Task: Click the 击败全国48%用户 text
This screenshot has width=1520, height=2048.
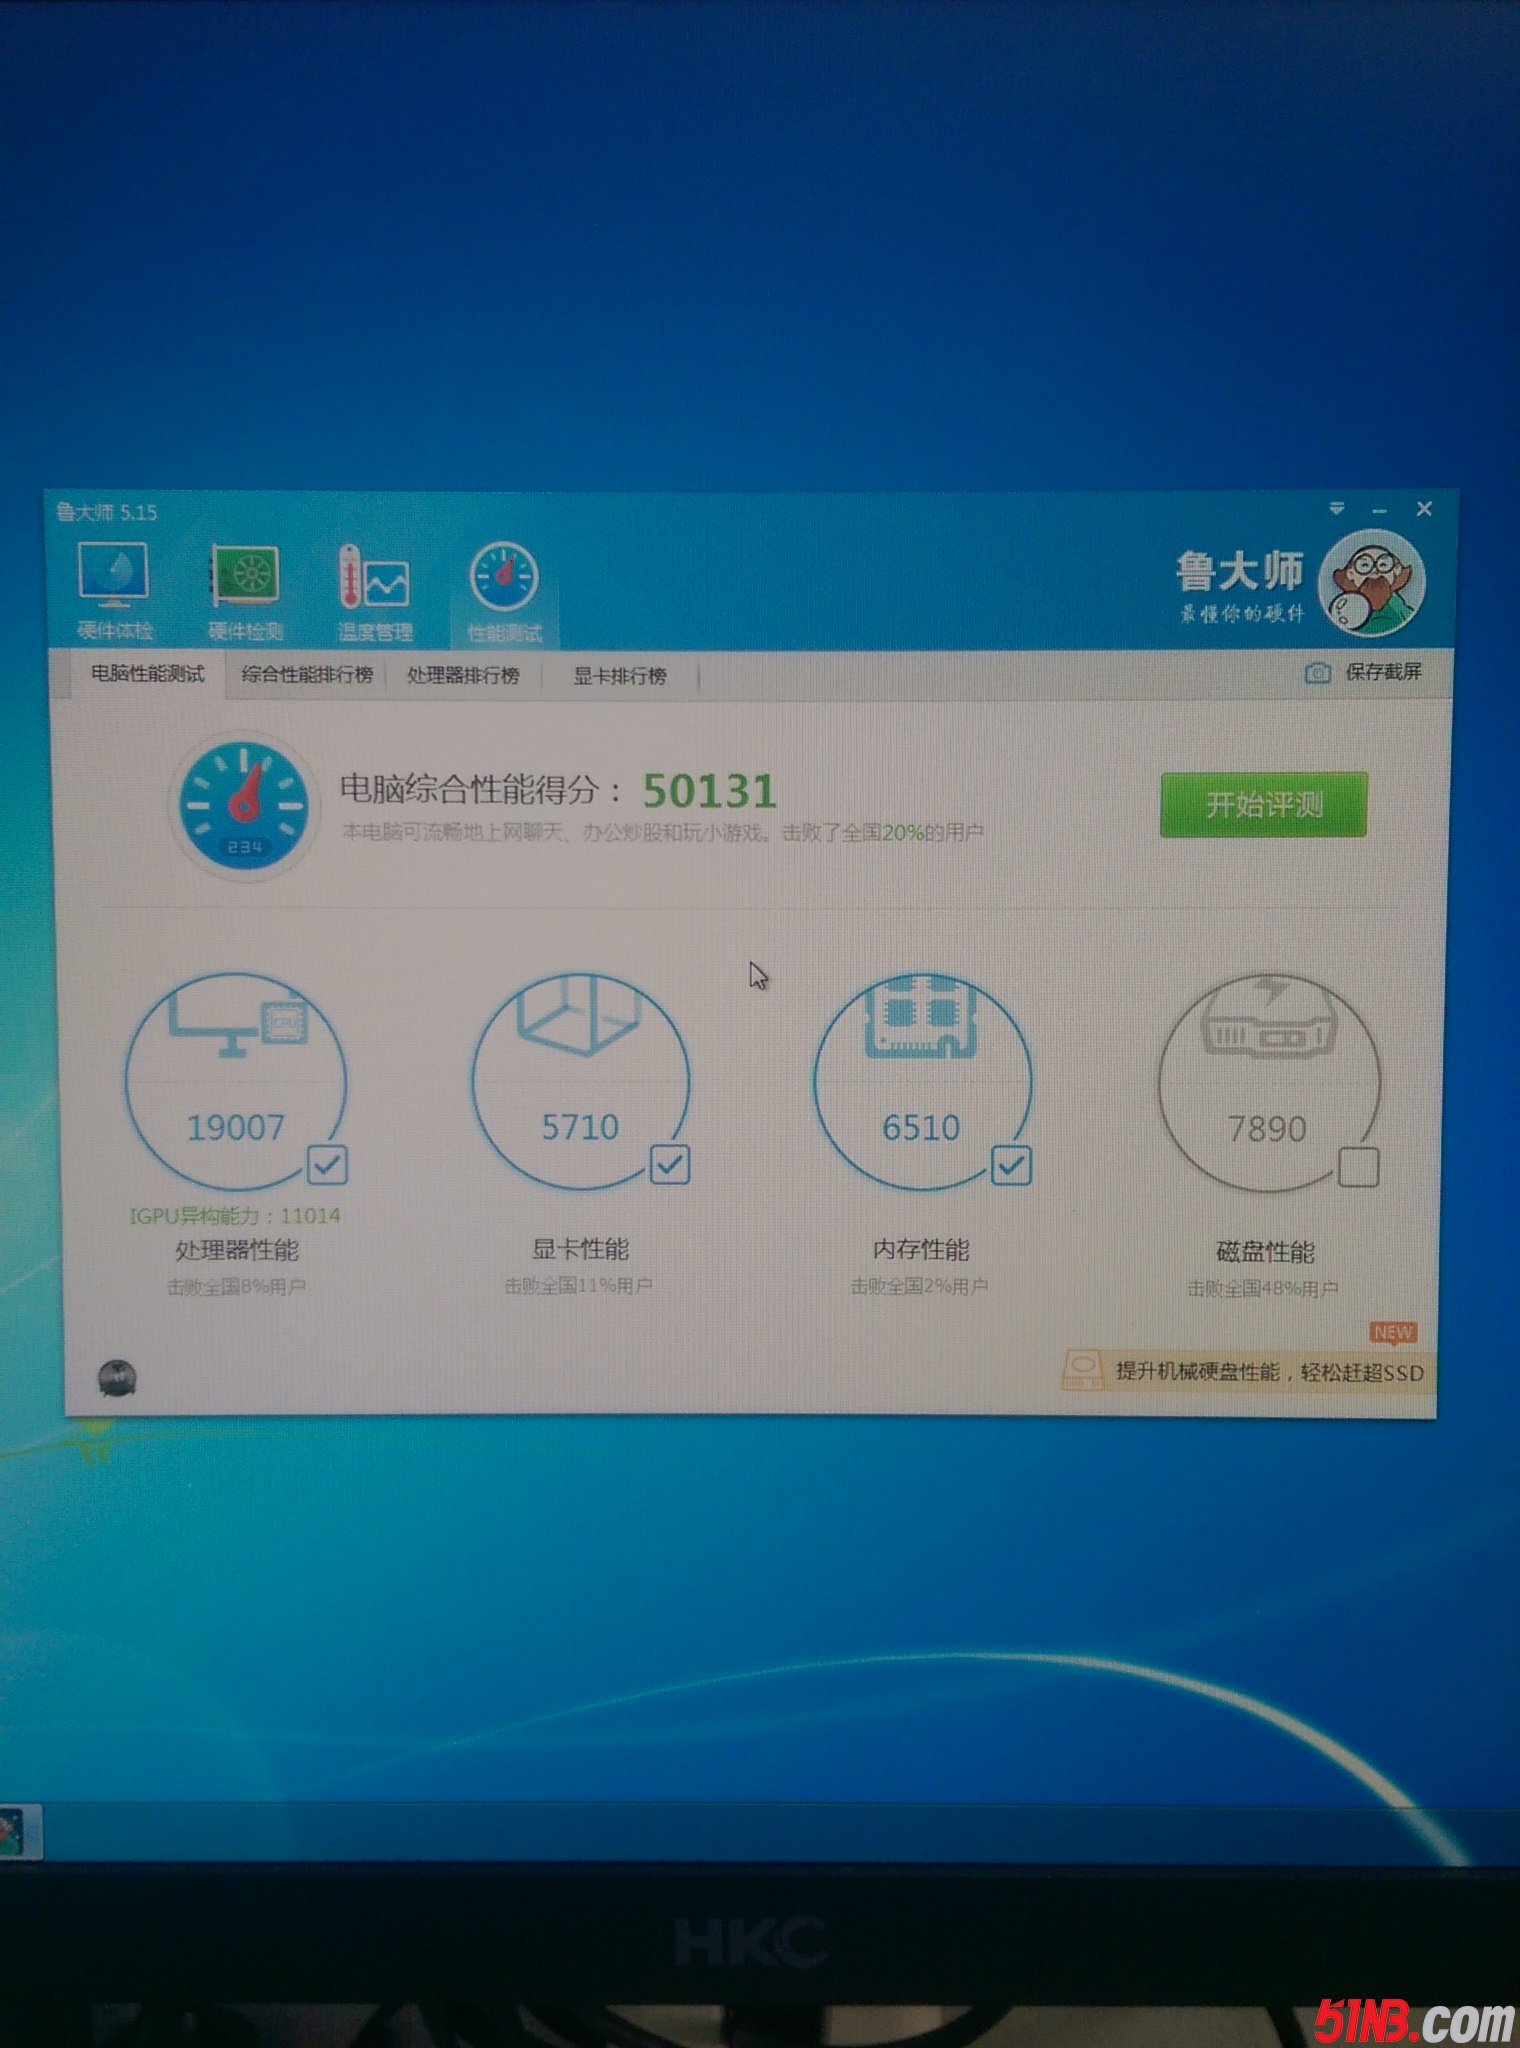Action: coord(1263,1289)
